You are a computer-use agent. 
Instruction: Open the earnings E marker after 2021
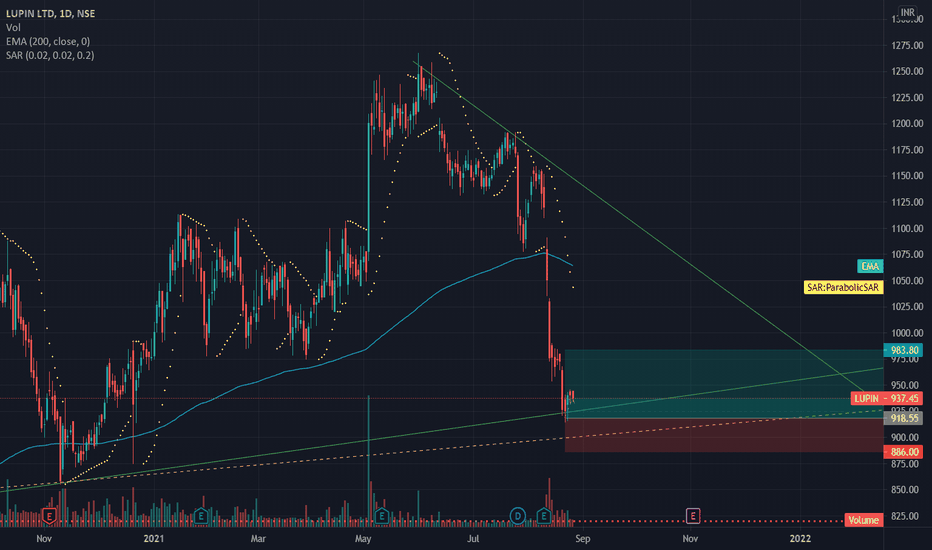201,516
